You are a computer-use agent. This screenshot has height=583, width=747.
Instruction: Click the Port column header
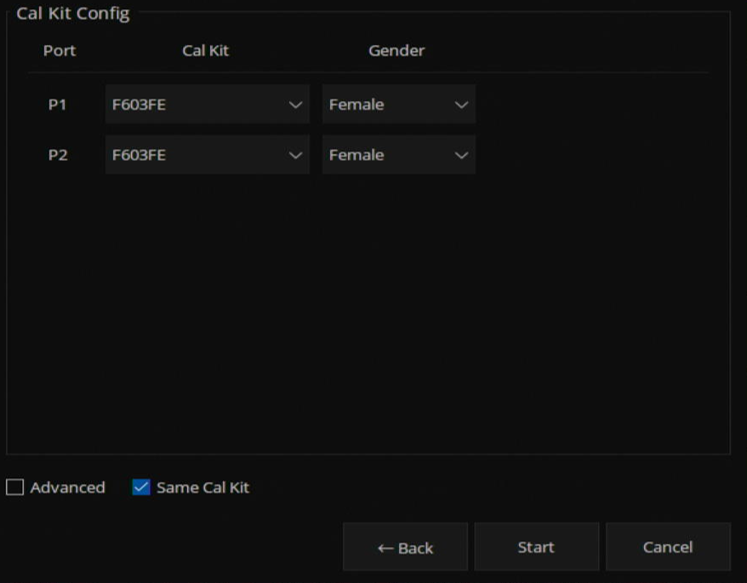pos(60,50)
